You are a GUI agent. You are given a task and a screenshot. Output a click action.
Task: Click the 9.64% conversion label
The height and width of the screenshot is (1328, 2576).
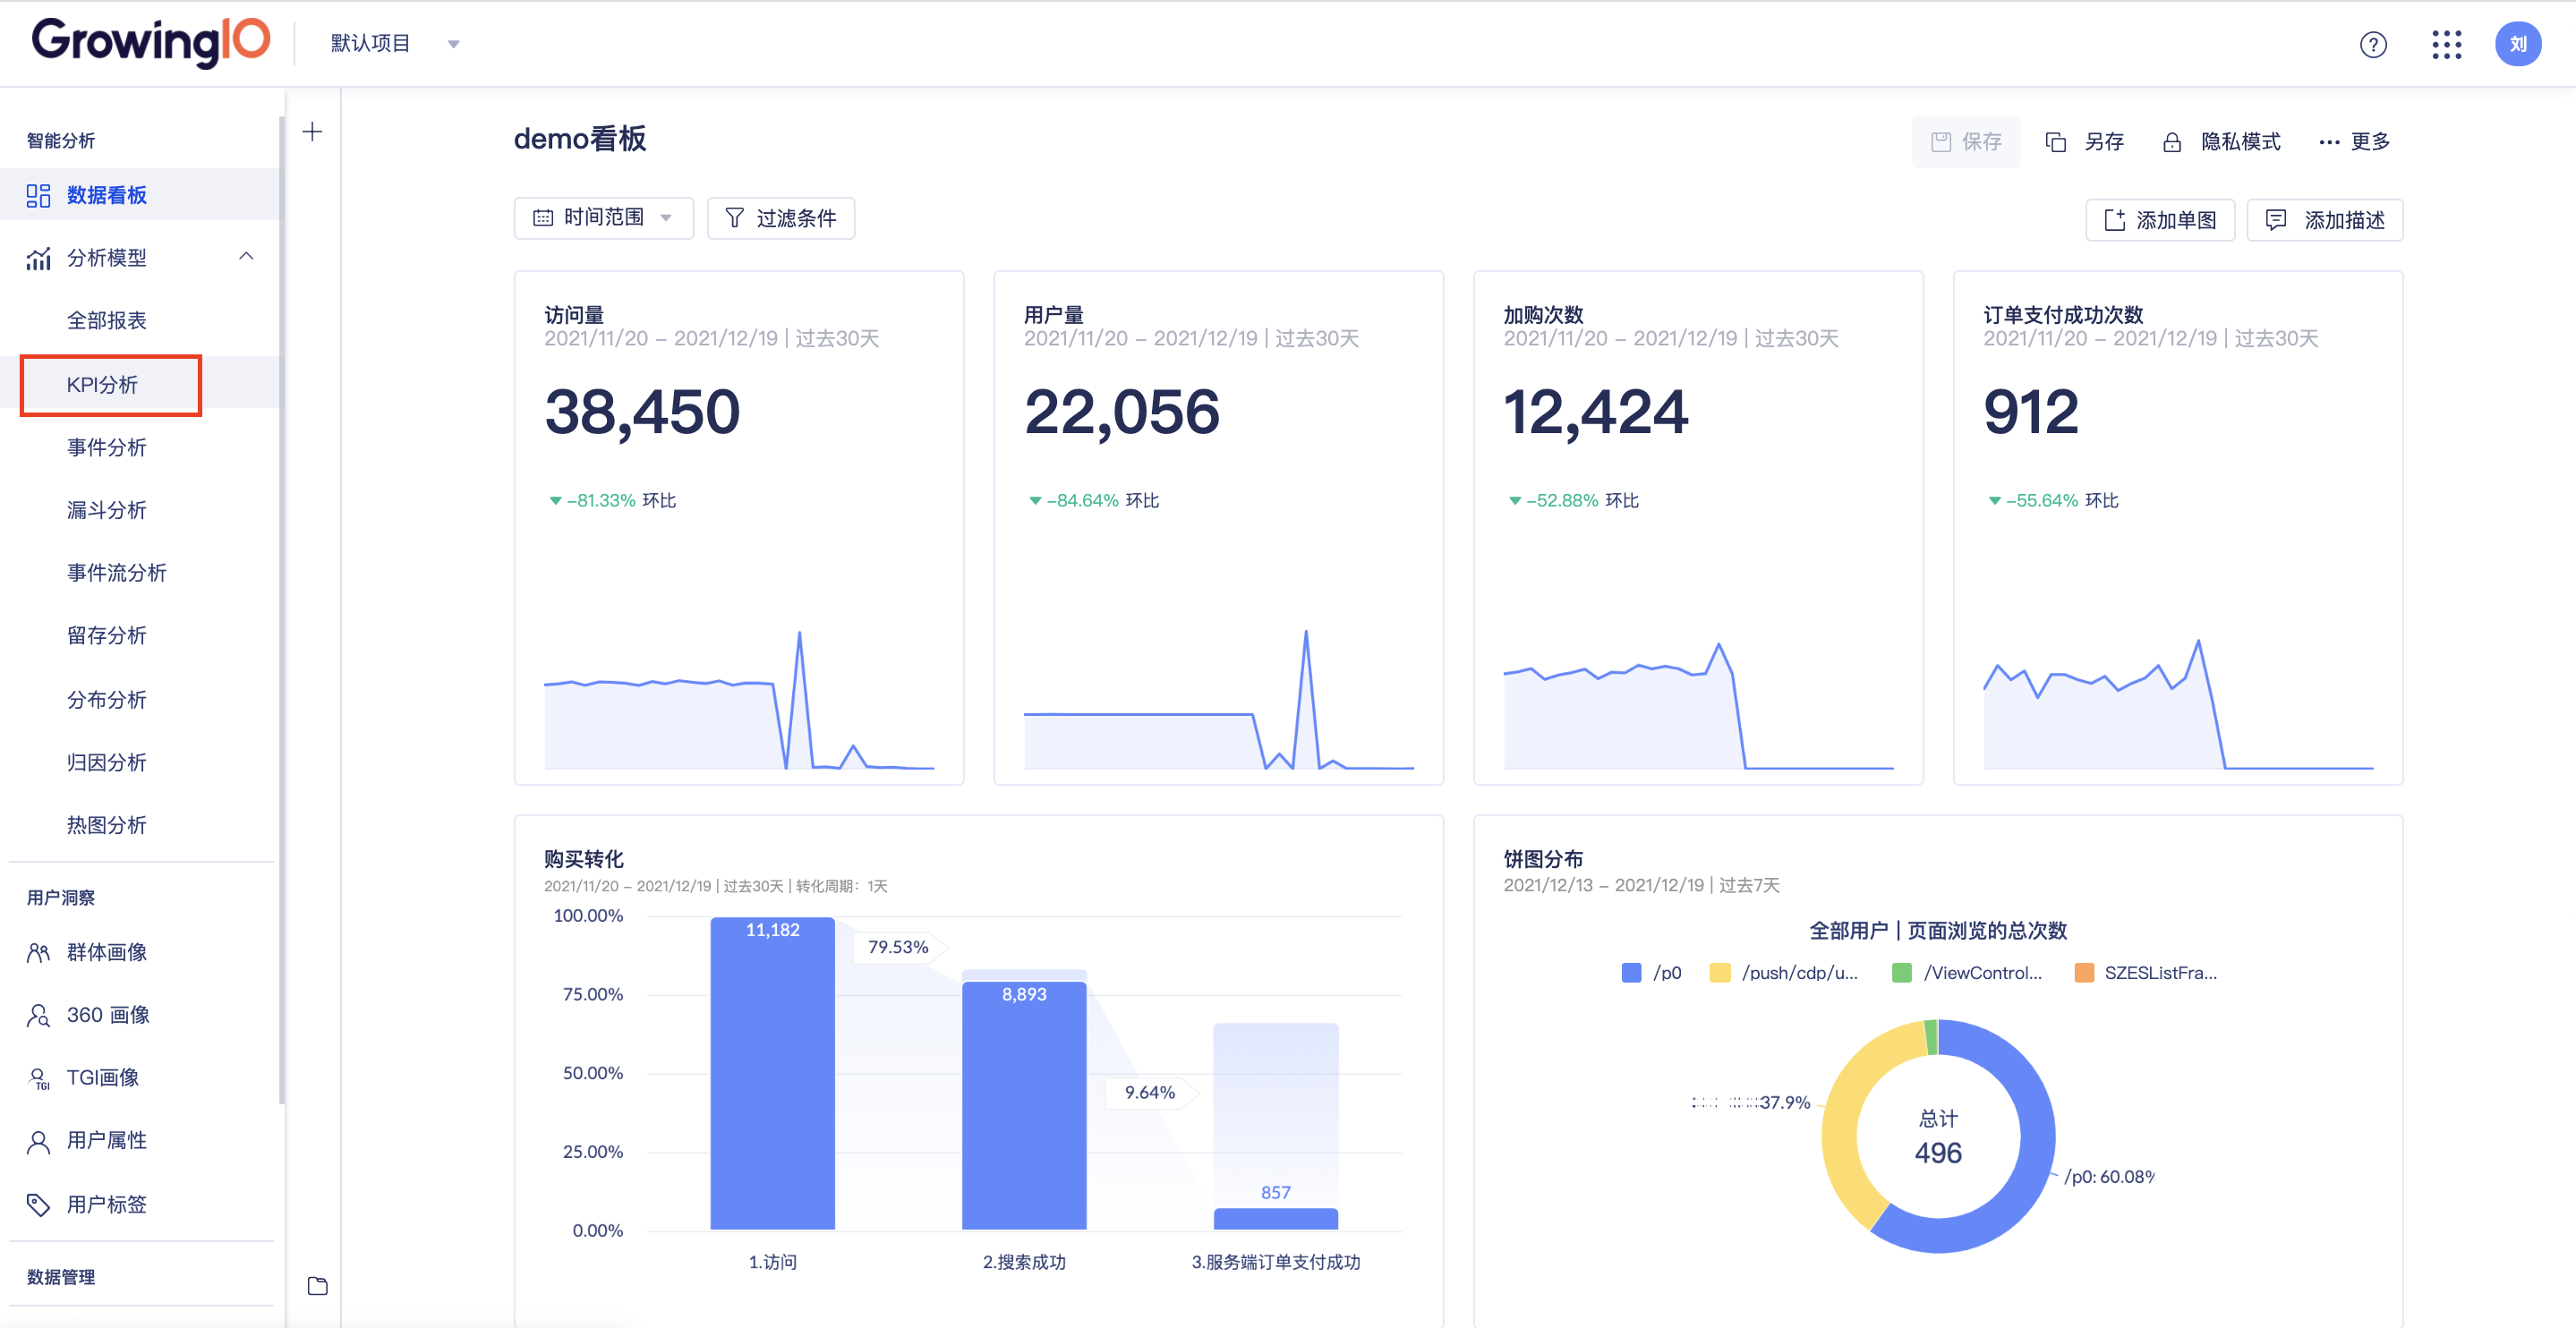[1150, 1093]
